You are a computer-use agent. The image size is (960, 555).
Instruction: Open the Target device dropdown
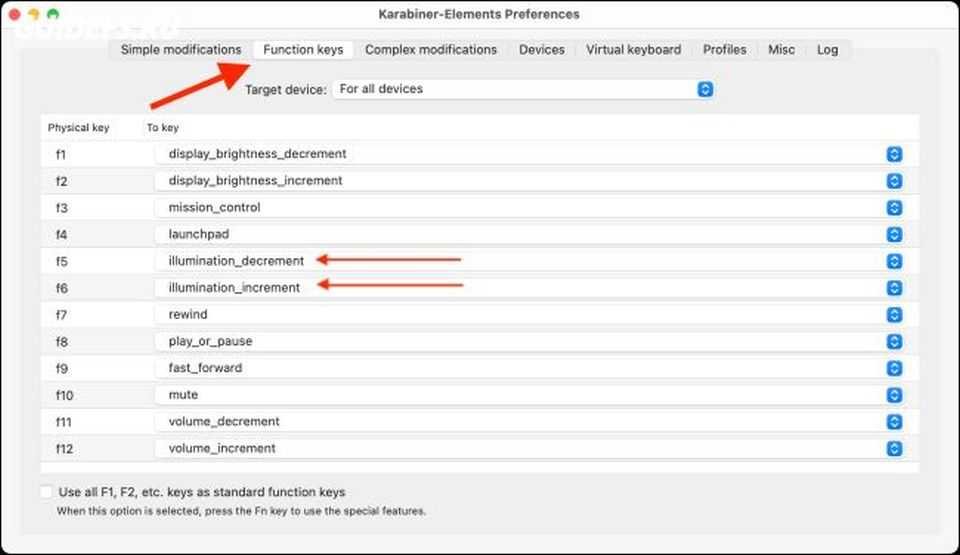(704, 89)
